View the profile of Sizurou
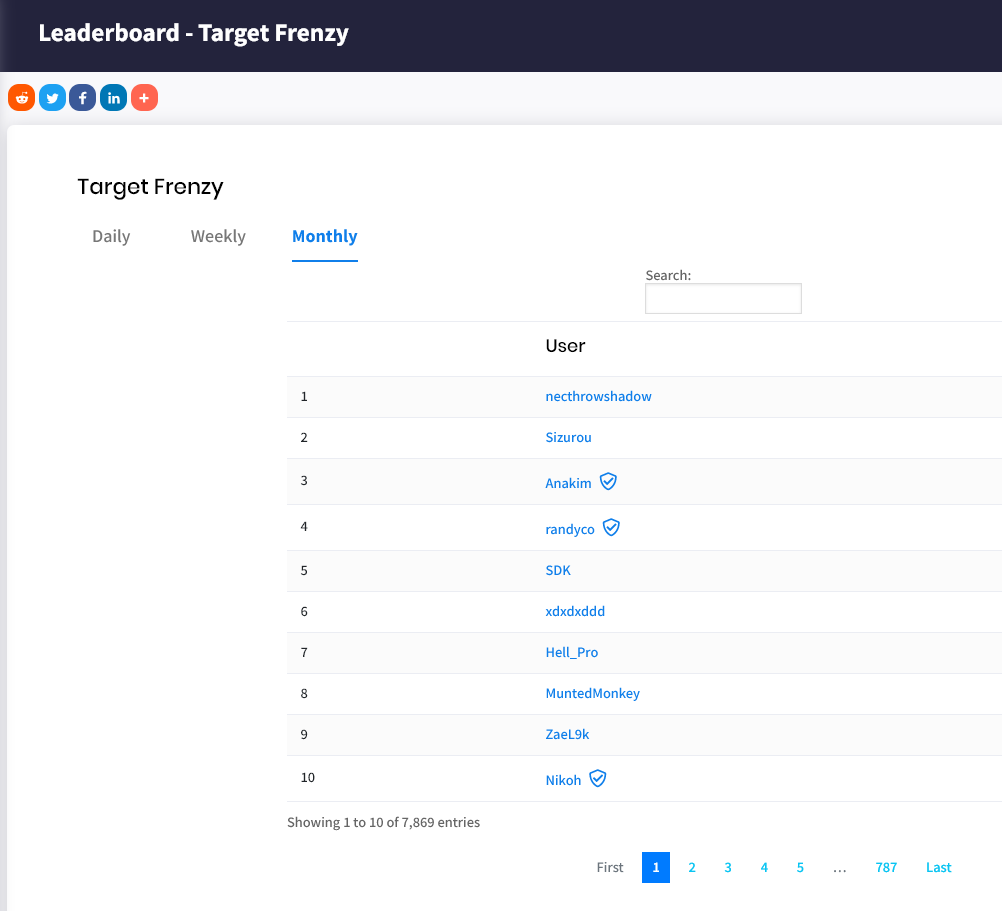Viewport: 1002px width, 911px height. (x=568, y=437)
